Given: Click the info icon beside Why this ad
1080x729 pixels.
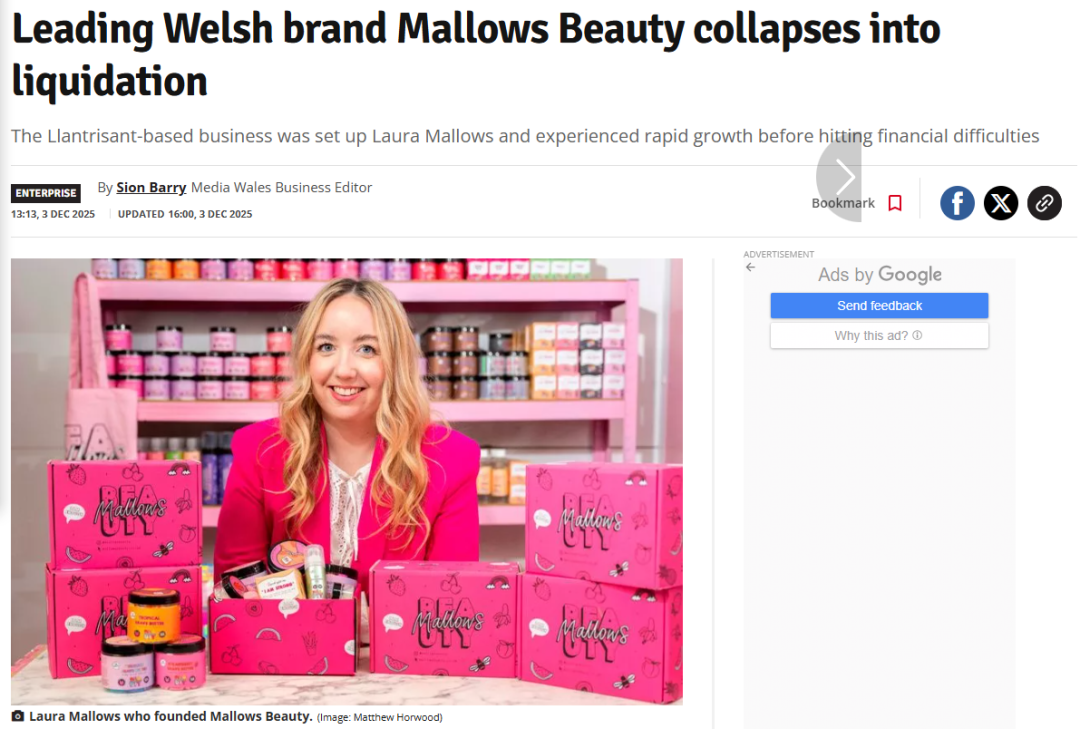Looking at the screenshot, I should point(917,336).
